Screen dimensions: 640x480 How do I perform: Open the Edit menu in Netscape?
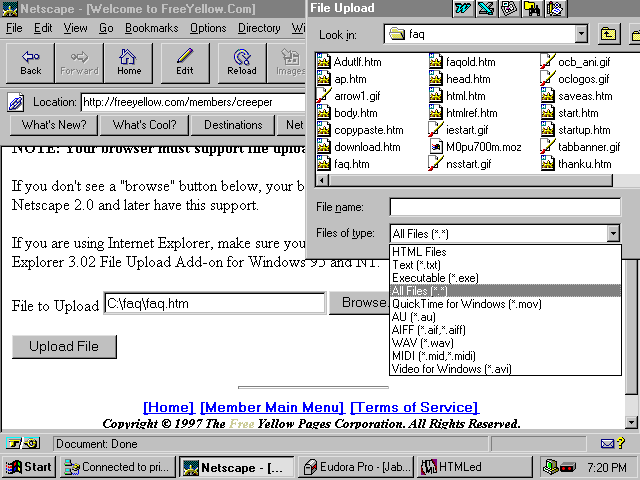tap(43, 28)
